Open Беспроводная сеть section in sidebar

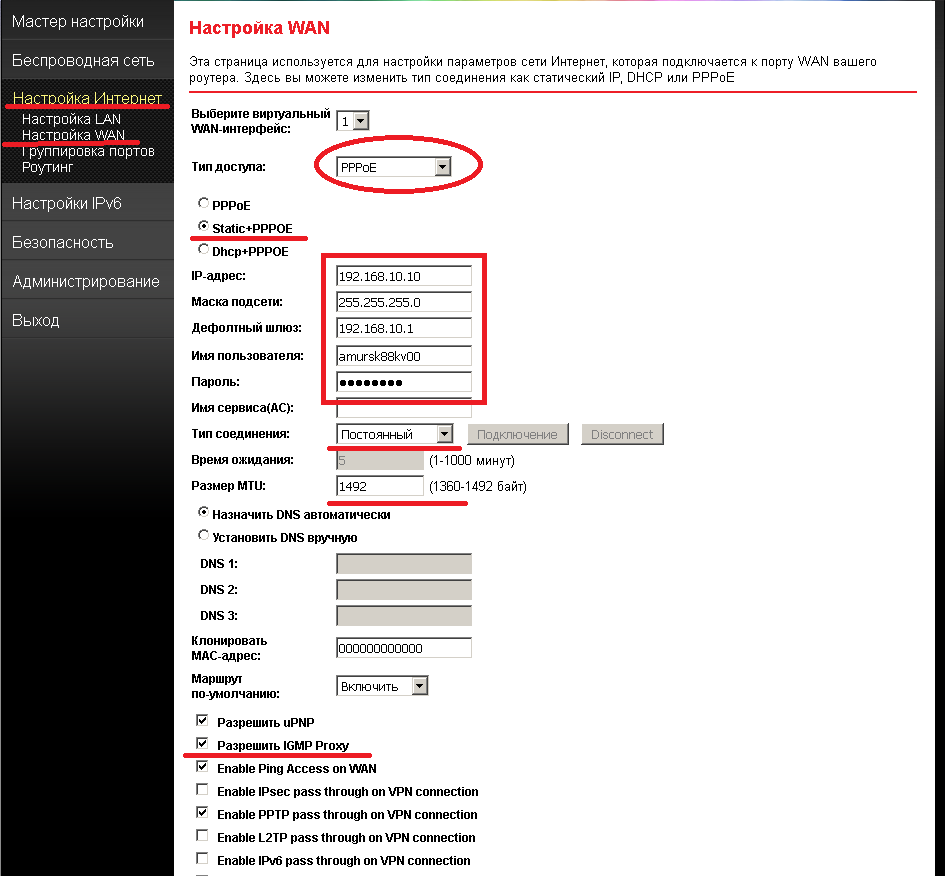pos(83,60)
